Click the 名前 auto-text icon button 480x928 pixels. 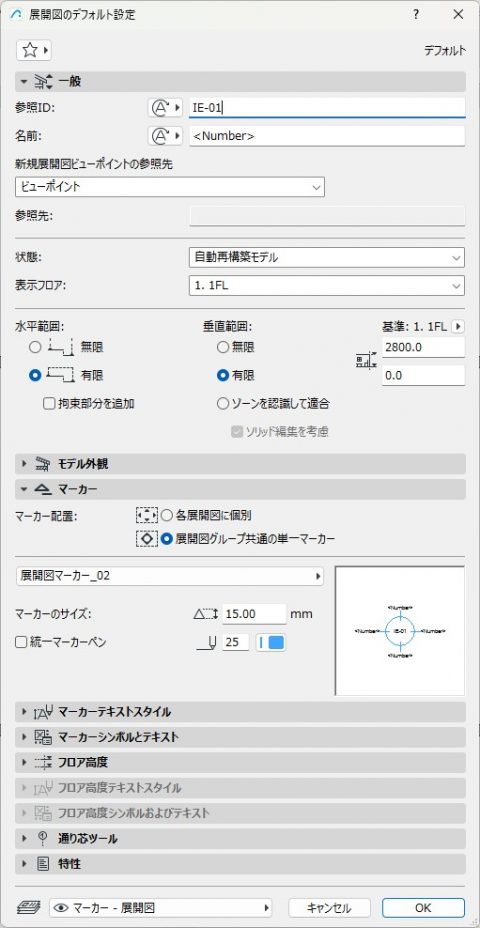pyautogui.click(x=165, y=136)
